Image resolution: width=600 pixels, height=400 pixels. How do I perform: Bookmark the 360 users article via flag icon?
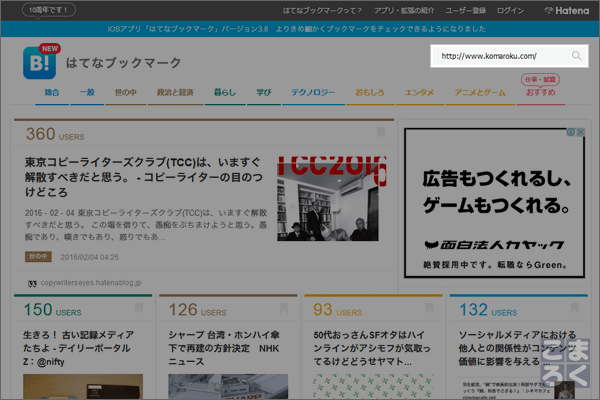pos(381,132)
